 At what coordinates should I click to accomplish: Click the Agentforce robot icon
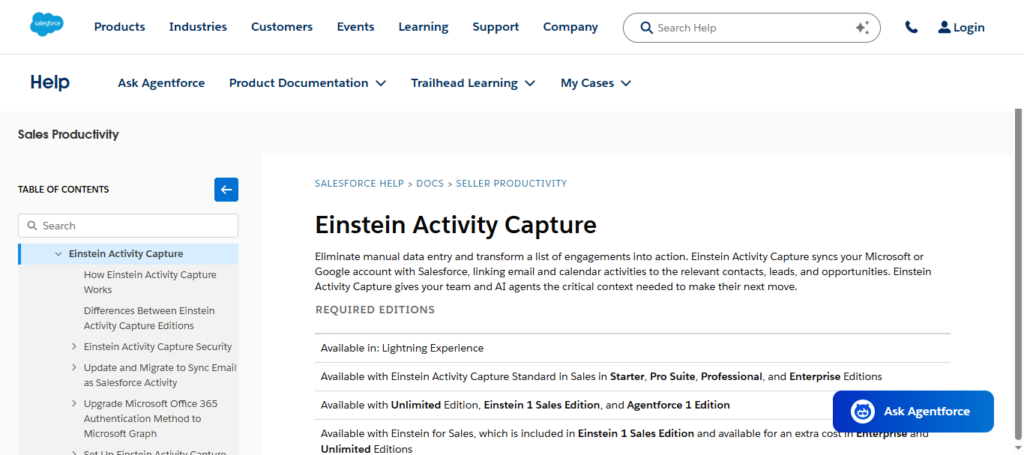862,411
